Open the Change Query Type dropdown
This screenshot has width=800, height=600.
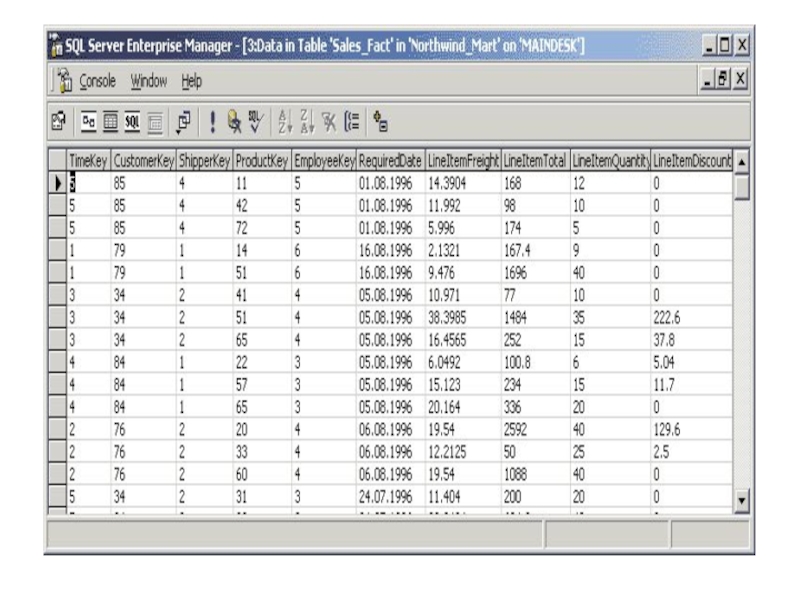point(183,122)
